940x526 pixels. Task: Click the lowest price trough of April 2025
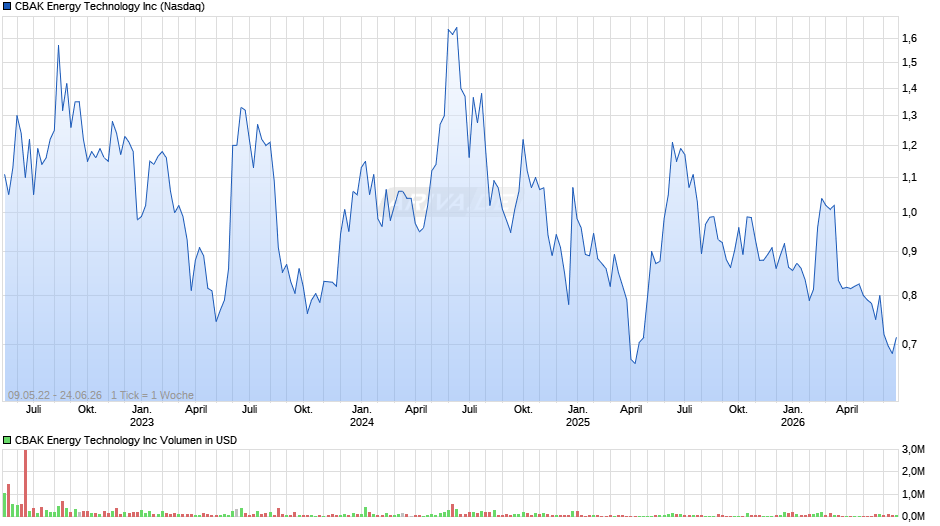635,363
